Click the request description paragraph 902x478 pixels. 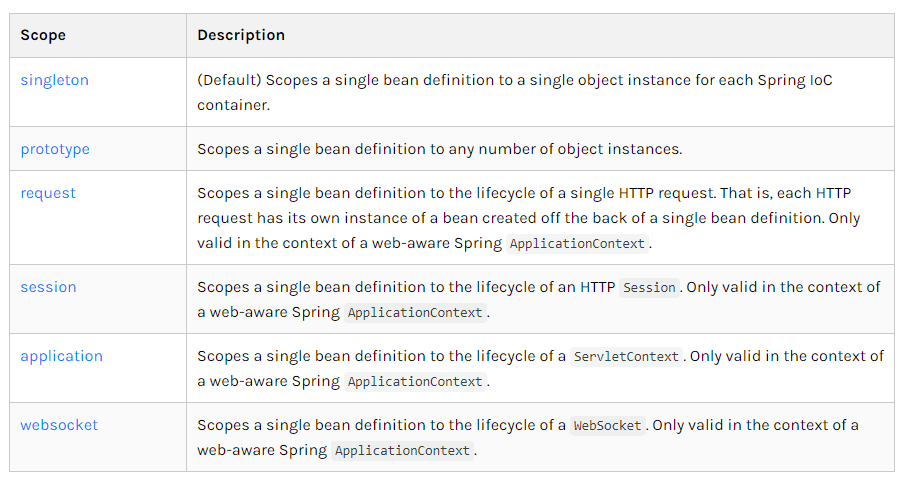(x=529, y=219)
